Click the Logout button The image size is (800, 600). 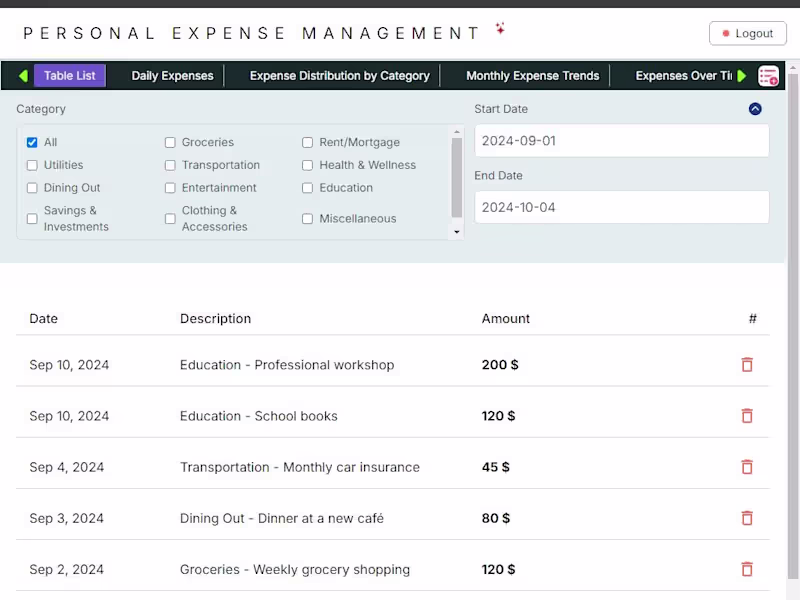(x=747, y=33)
